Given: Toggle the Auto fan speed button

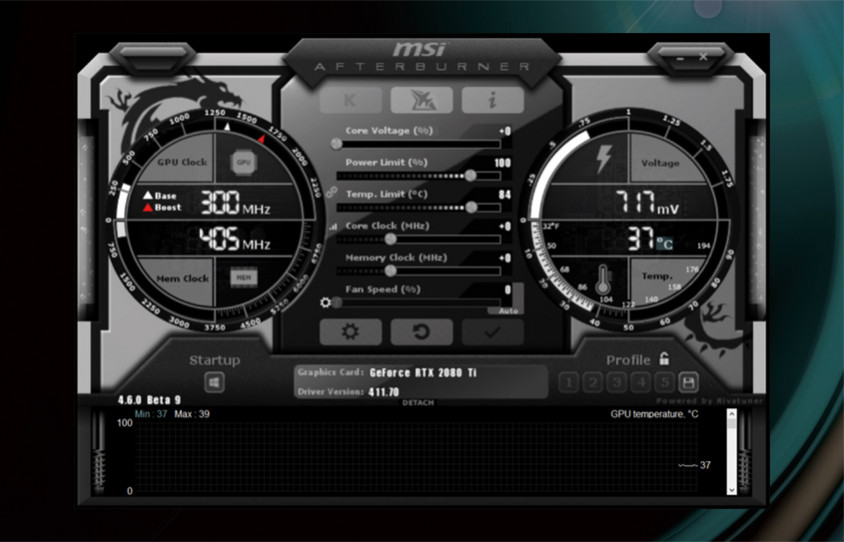Looking at the screenshot, I should [x=509, y=311].
